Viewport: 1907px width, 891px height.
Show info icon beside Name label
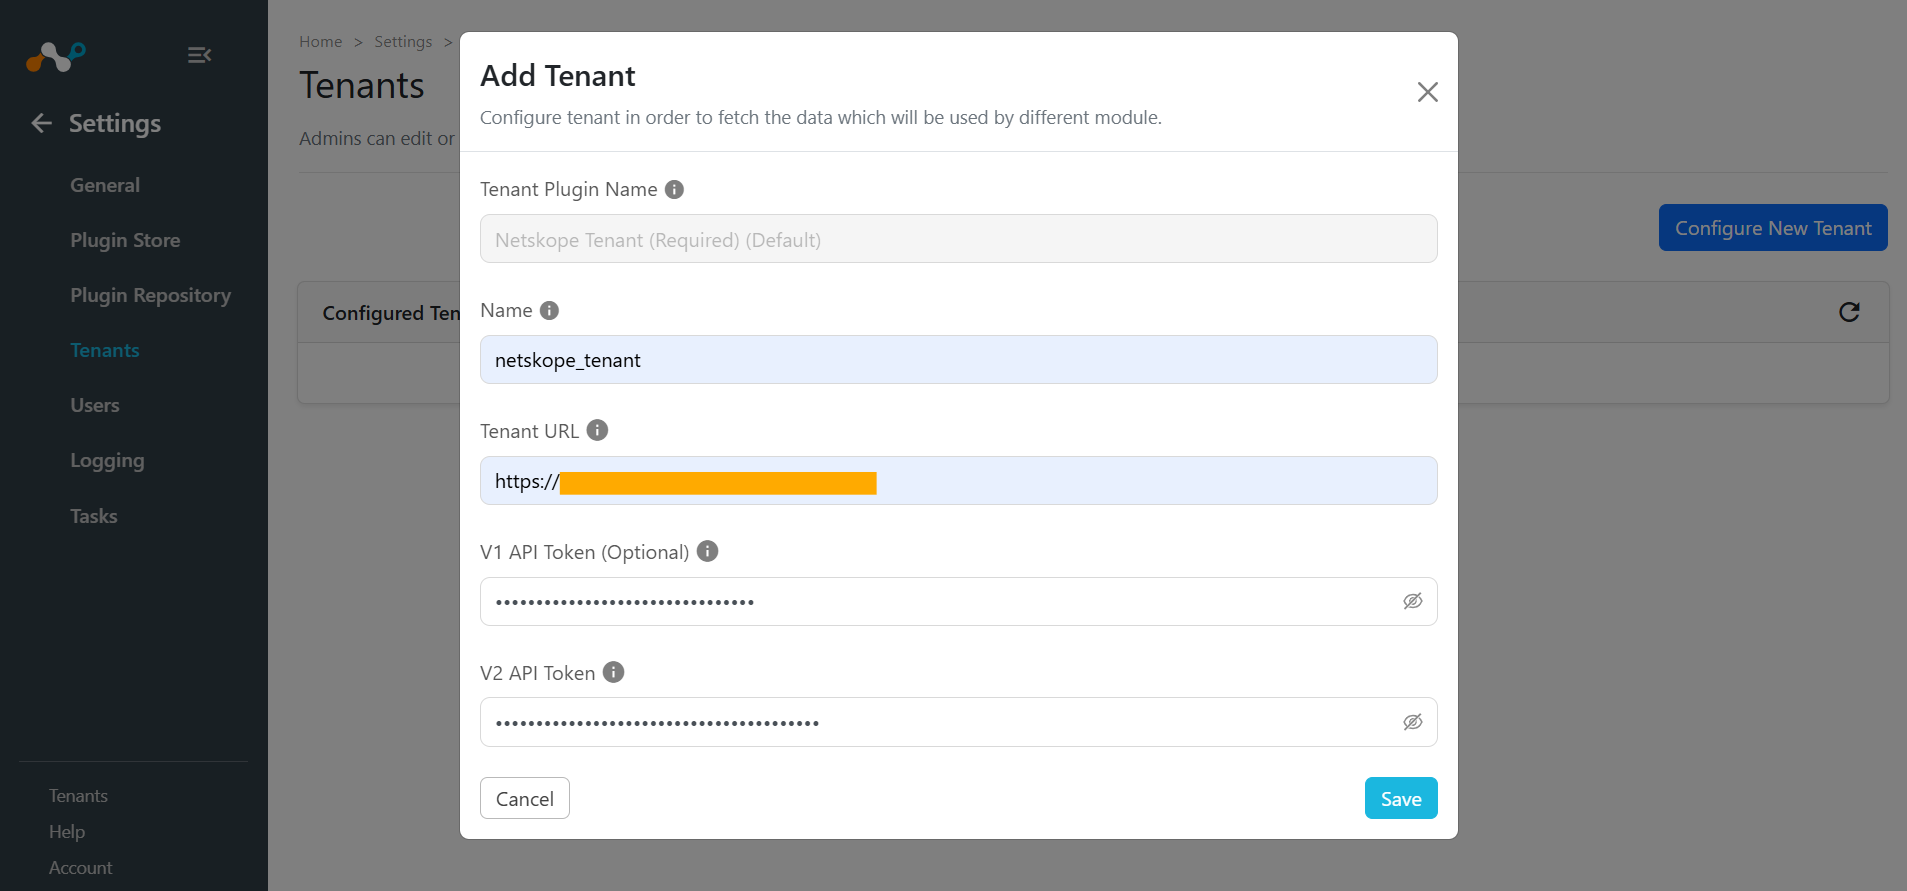coord(549,310)
